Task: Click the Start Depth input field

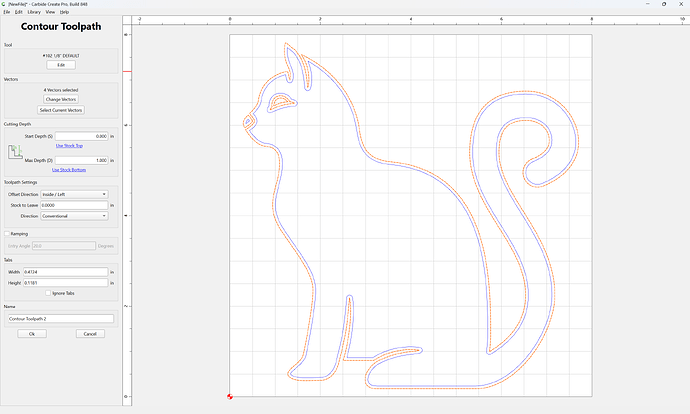Action: point(81,136)
